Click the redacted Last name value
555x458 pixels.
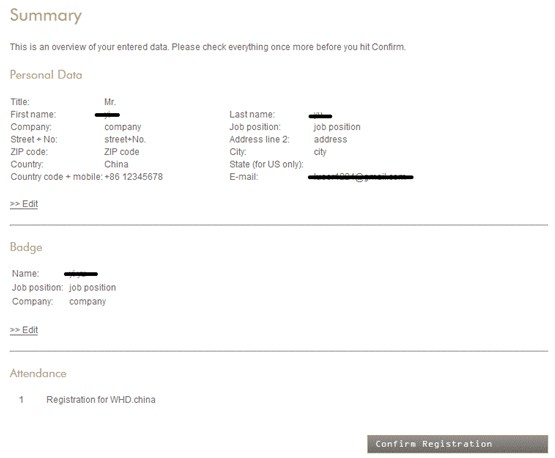pos(320,115)
